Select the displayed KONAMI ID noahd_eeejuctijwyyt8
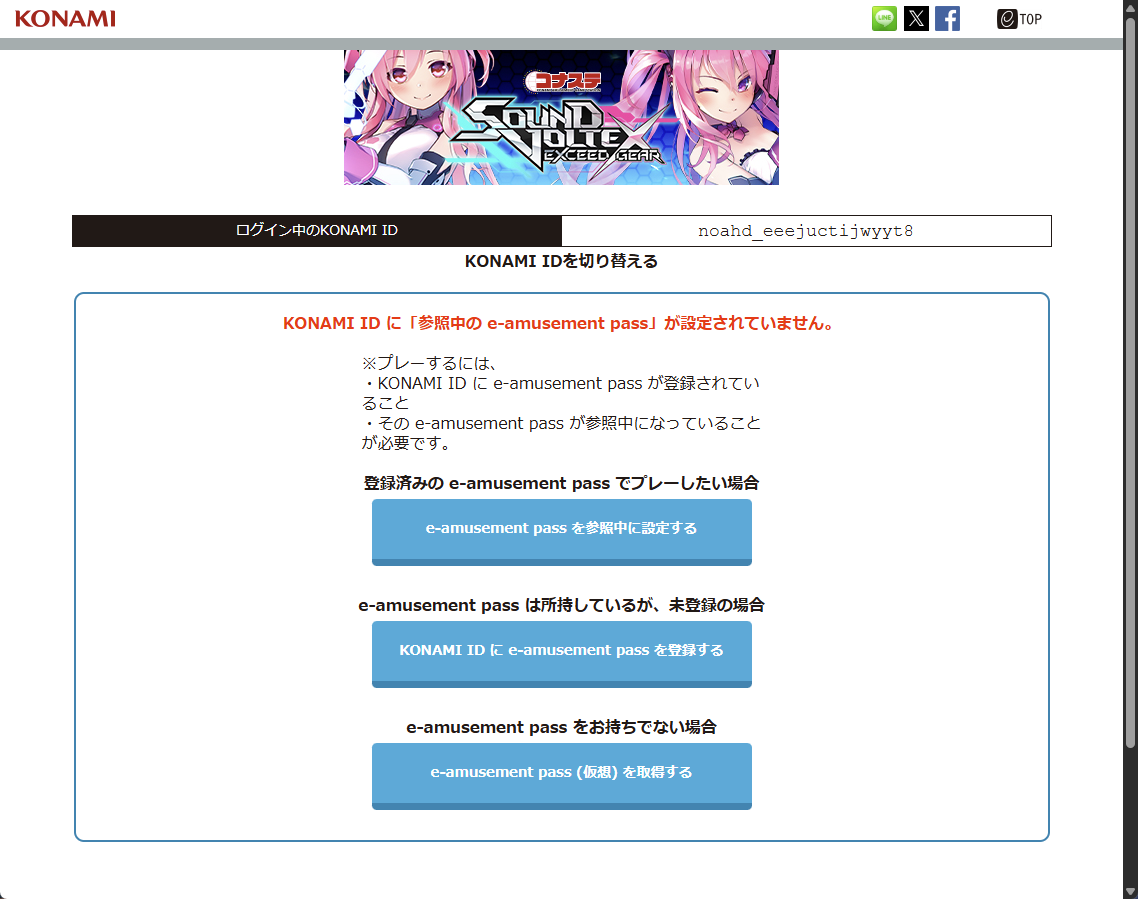Image resolution: width=1138 pixels, height=899 pixels. point(806,231)
